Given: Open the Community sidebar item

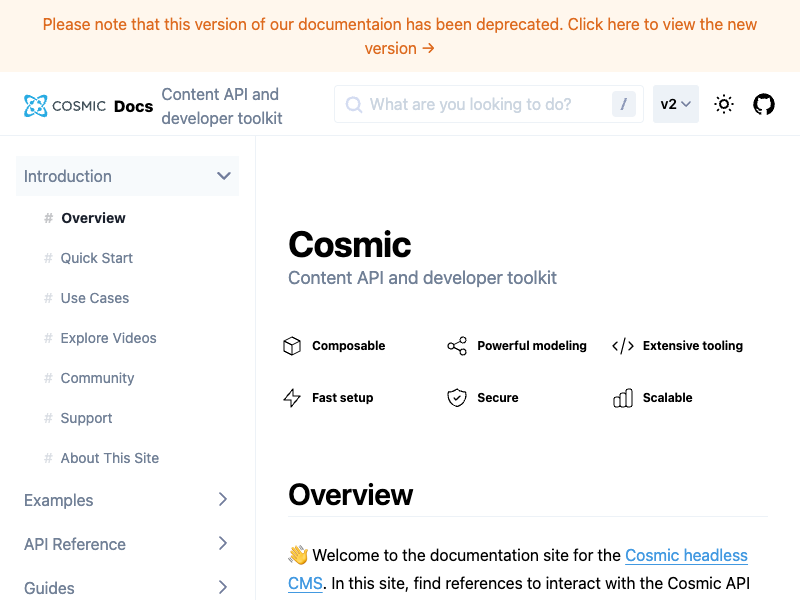Looking at the screenshot, I should [x=97, y=378].
